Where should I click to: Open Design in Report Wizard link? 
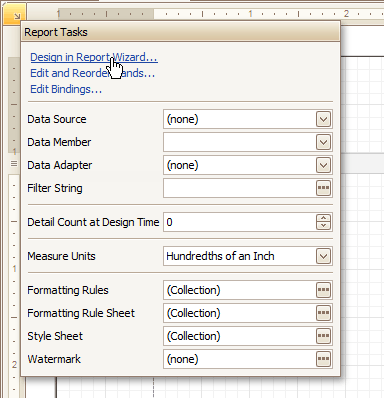pyautogui.click(x=94, y=57)
